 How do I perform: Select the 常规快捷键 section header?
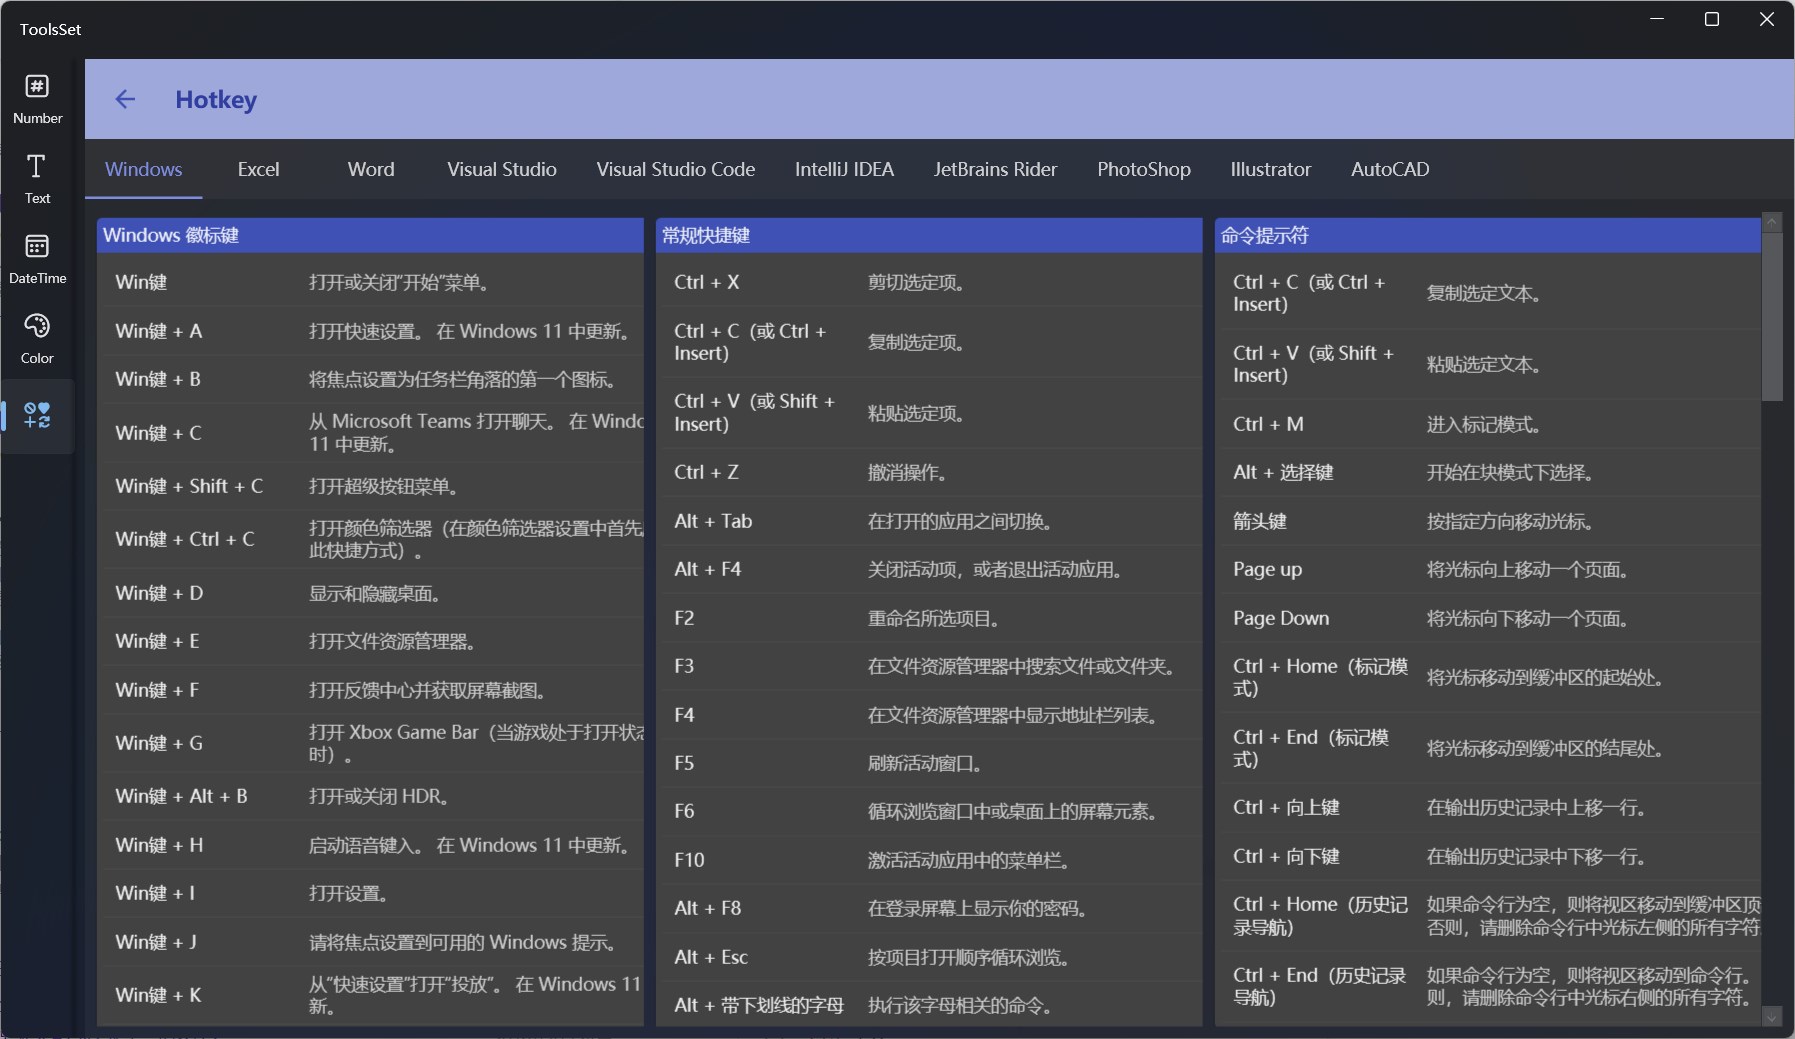point(929,235)
